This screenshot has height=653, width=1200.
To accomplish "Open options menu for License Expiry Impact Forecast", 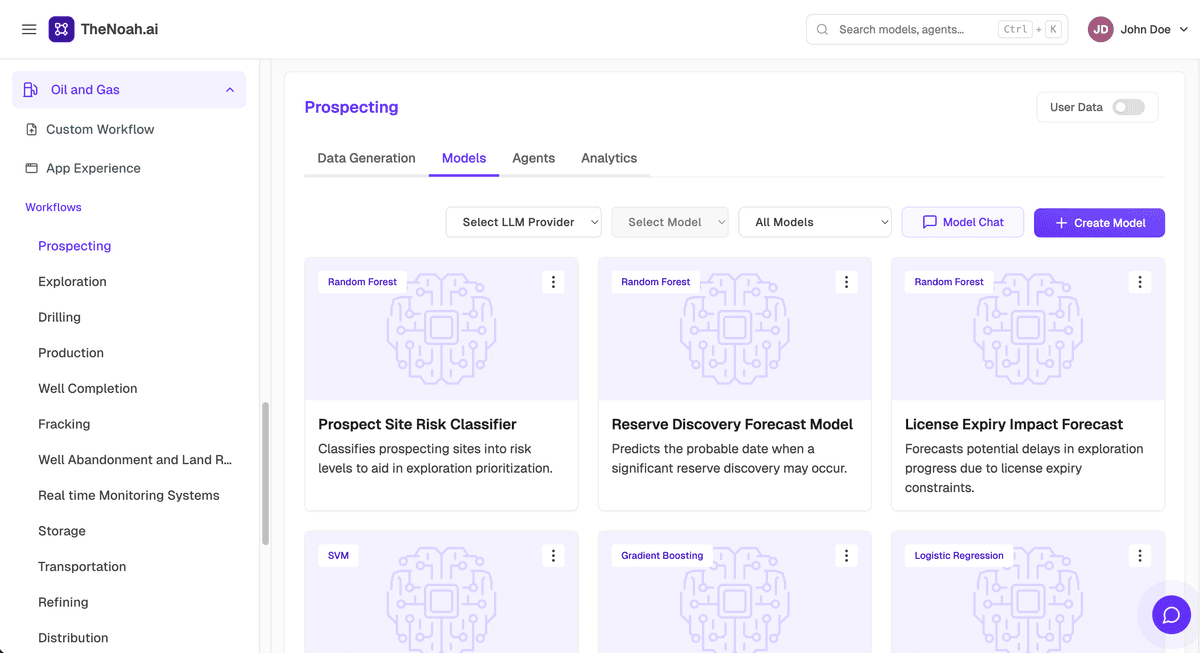I will (x=1140, y=282).
